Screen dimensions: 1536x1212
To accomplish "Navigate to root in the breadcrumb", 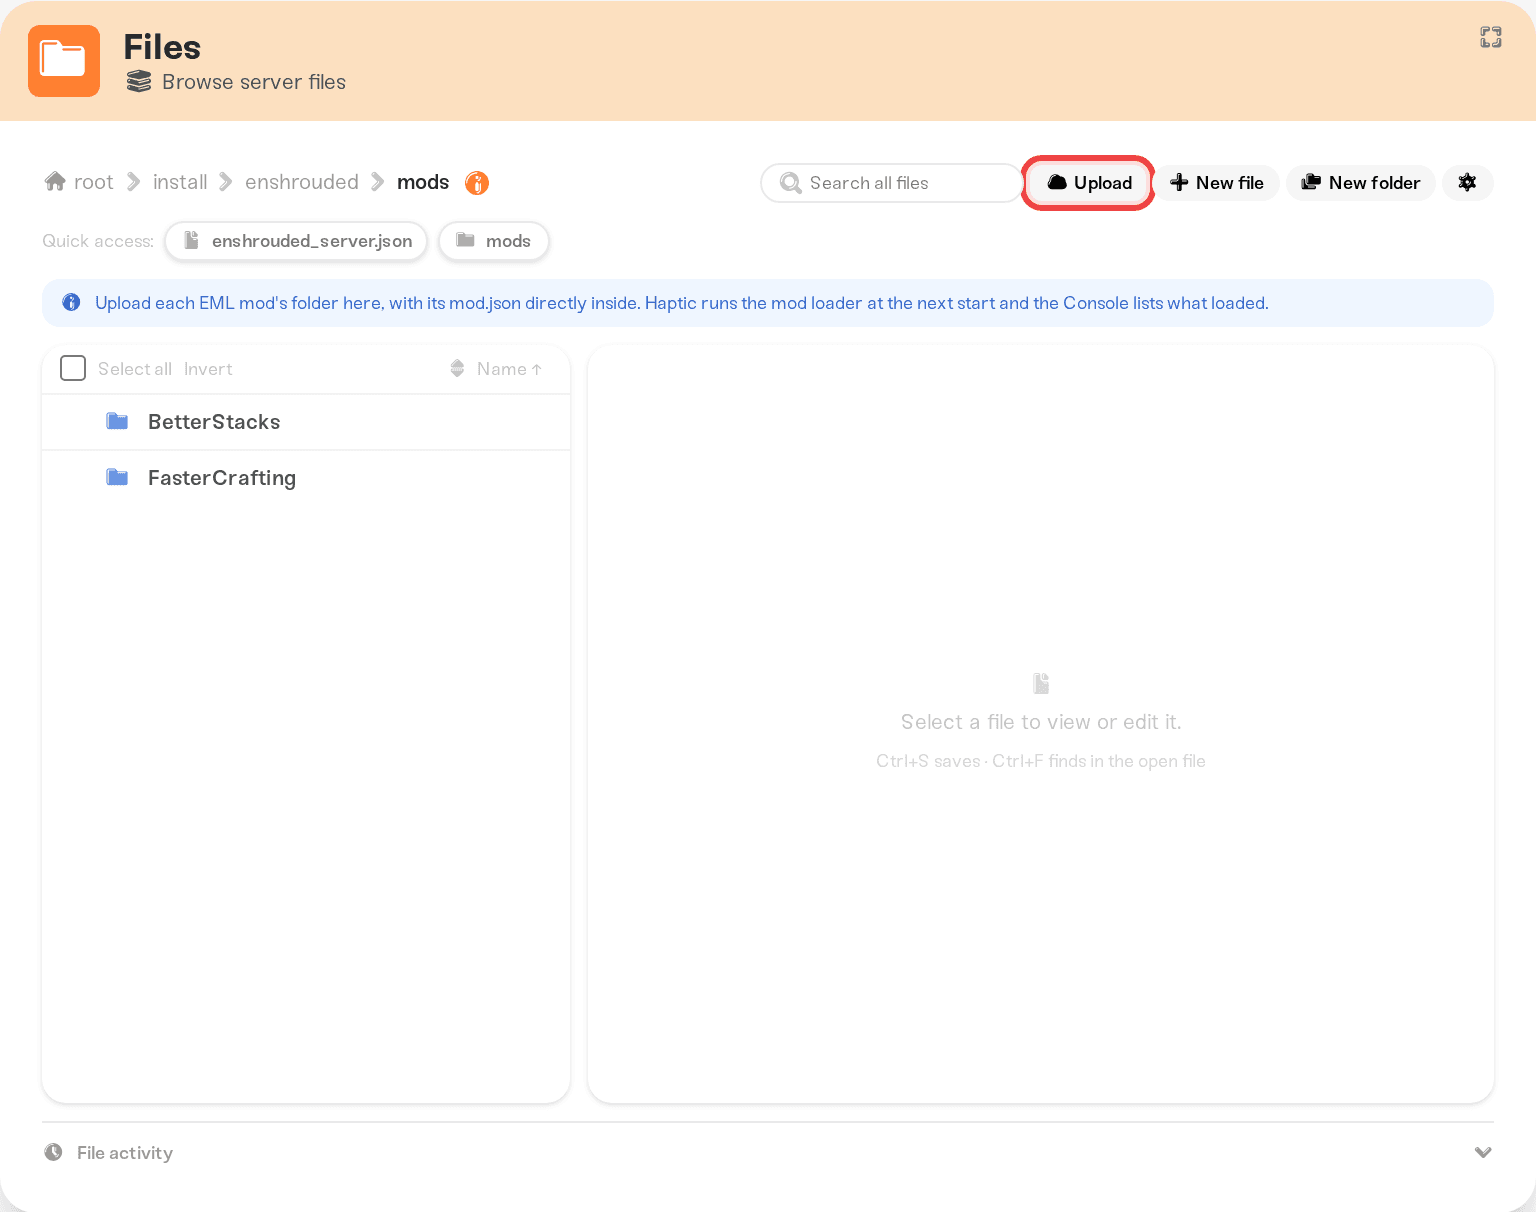I will pyautogui.click(x=94, y=182).
